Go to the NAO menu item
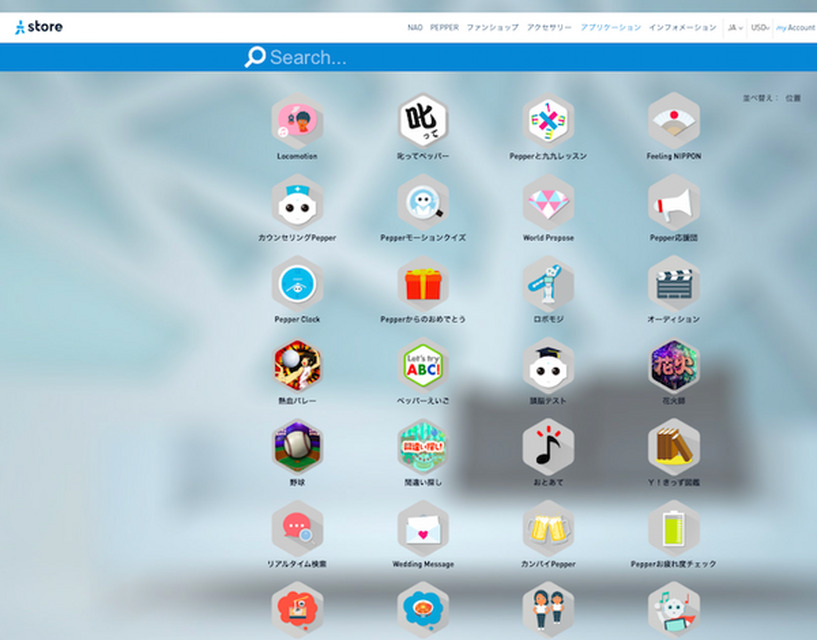This screenshot has height=640, width=817. [415, 28]
